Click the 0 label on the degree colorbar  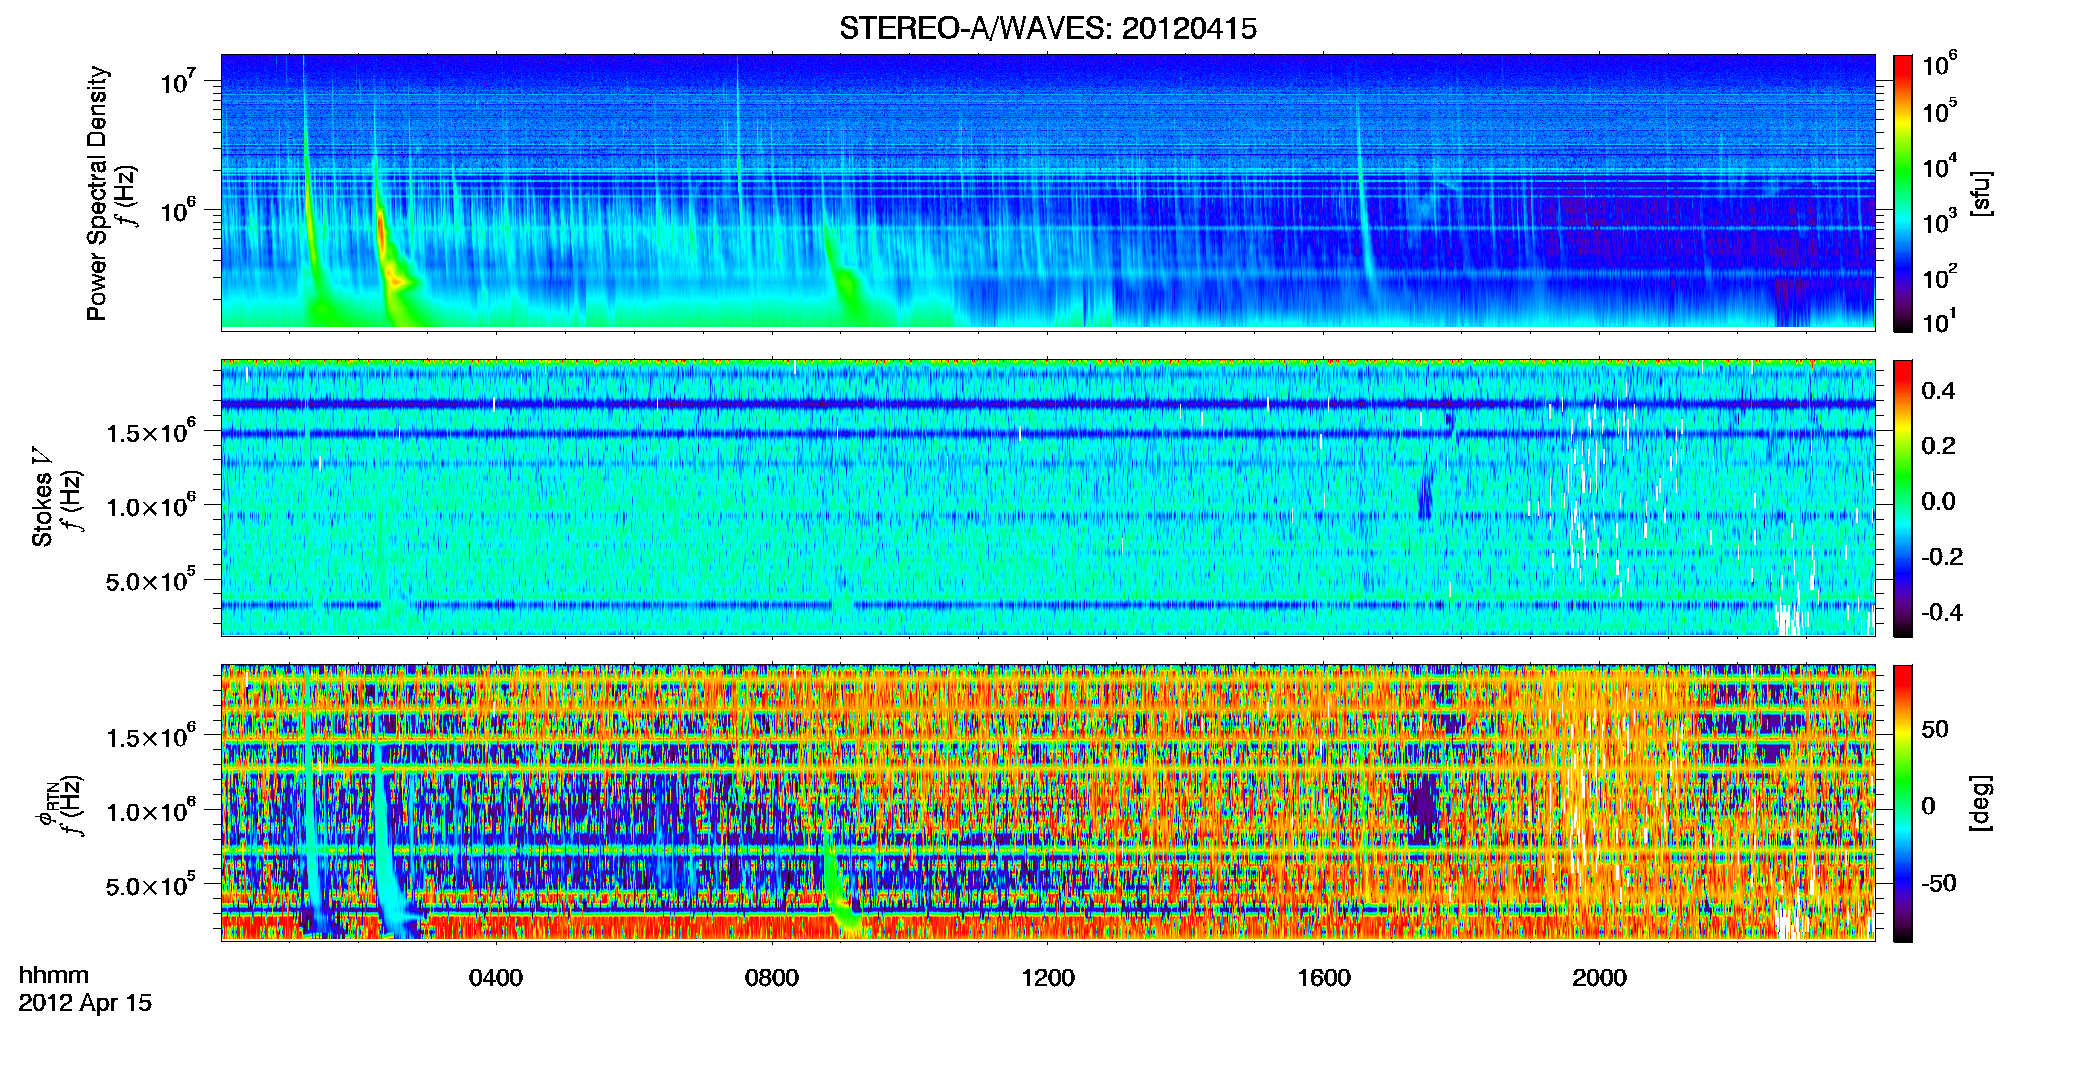click(x=1927, y=806)
